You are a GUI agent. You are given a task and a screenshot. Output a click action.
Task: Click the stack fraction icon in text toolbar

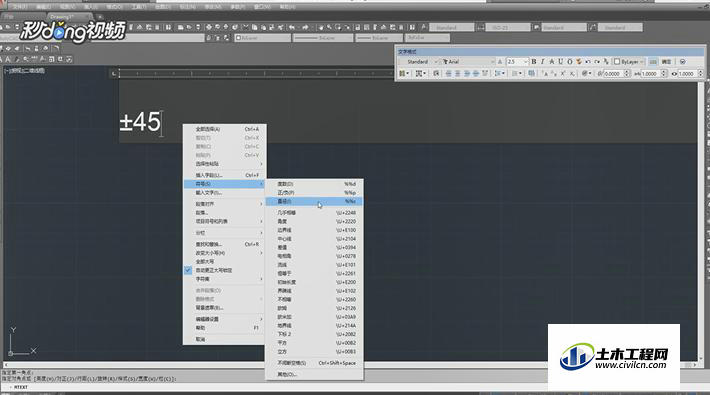[606, 62]
